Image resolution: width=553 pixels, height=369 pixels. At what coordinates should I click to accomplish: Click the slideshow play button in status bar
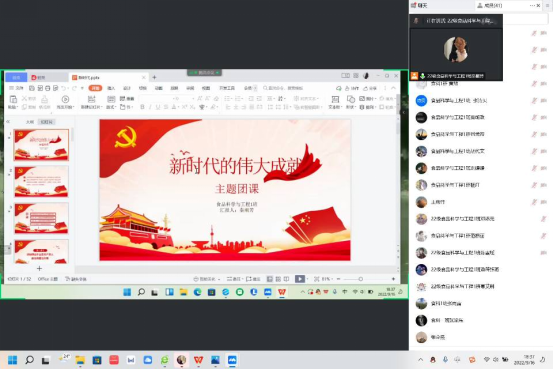pyautogui.click(x=299, y=279)
